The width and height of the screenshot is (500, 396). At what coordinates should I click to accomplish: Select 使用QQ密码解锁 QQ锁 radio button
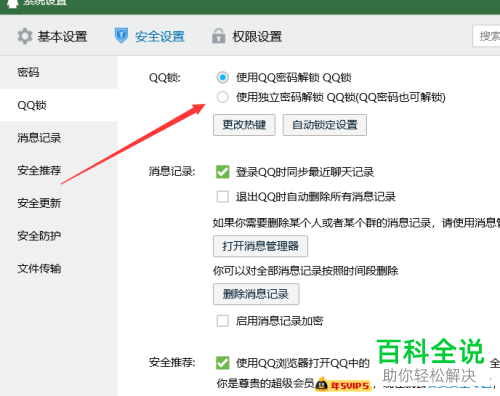(223, 78)
